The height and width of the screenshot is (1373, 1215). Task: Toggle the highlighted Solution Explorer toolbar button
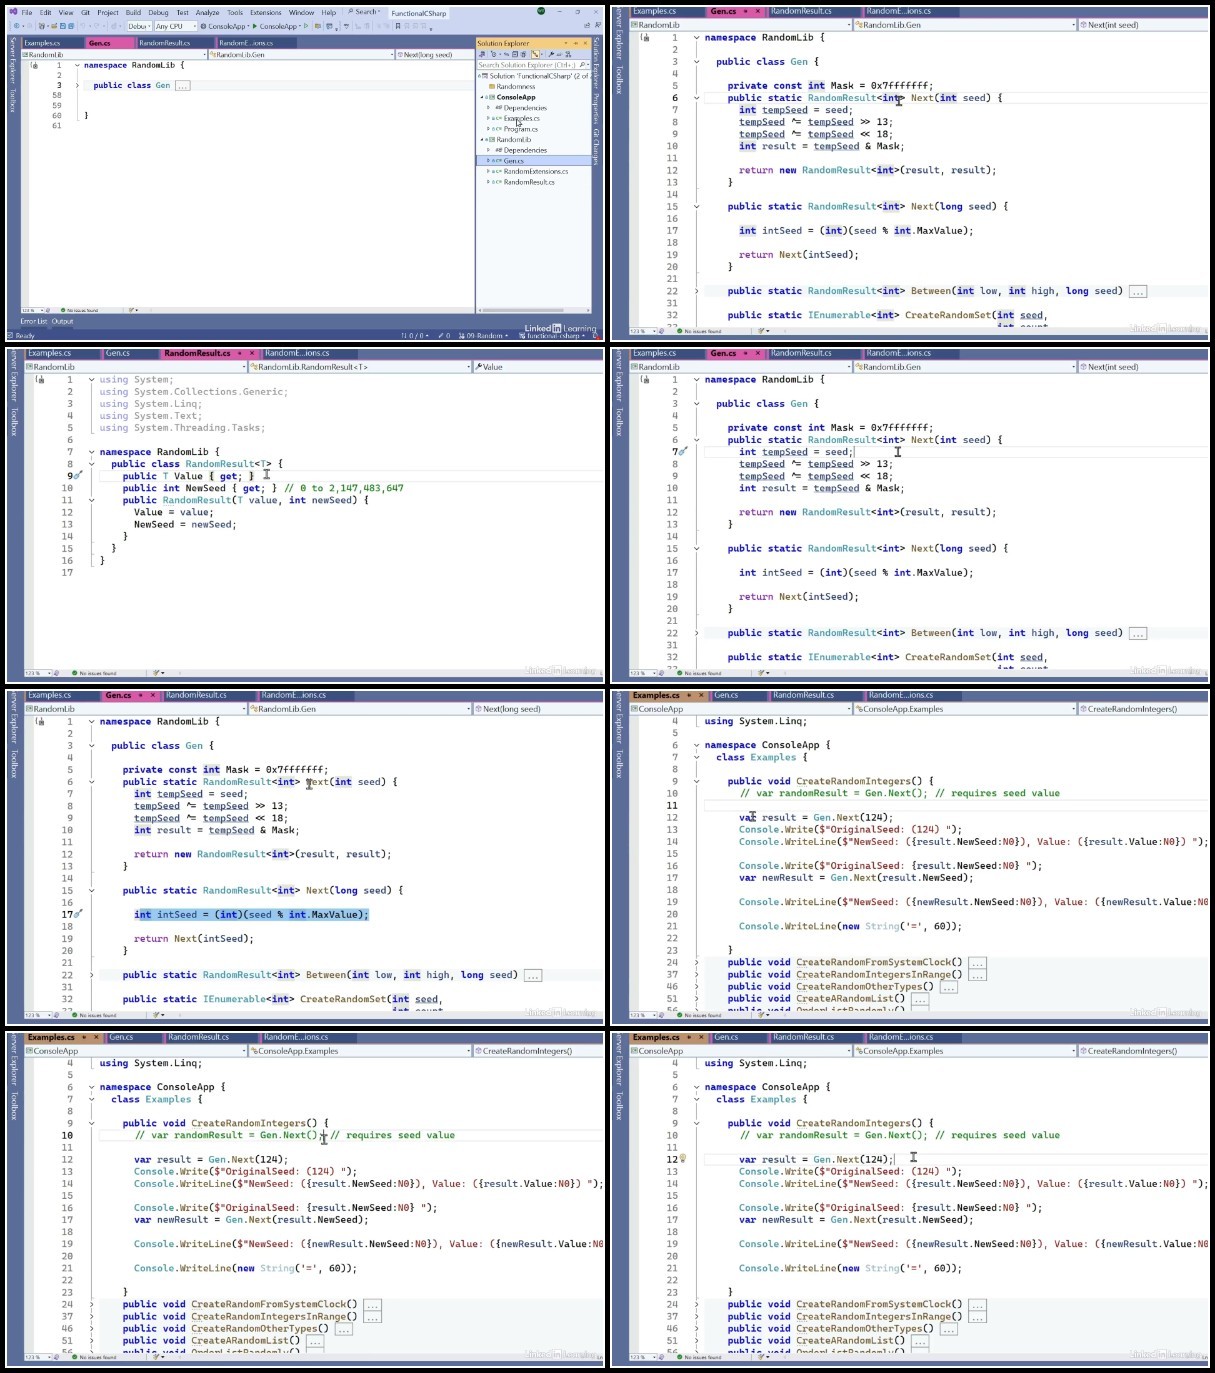tap(537, 54)
